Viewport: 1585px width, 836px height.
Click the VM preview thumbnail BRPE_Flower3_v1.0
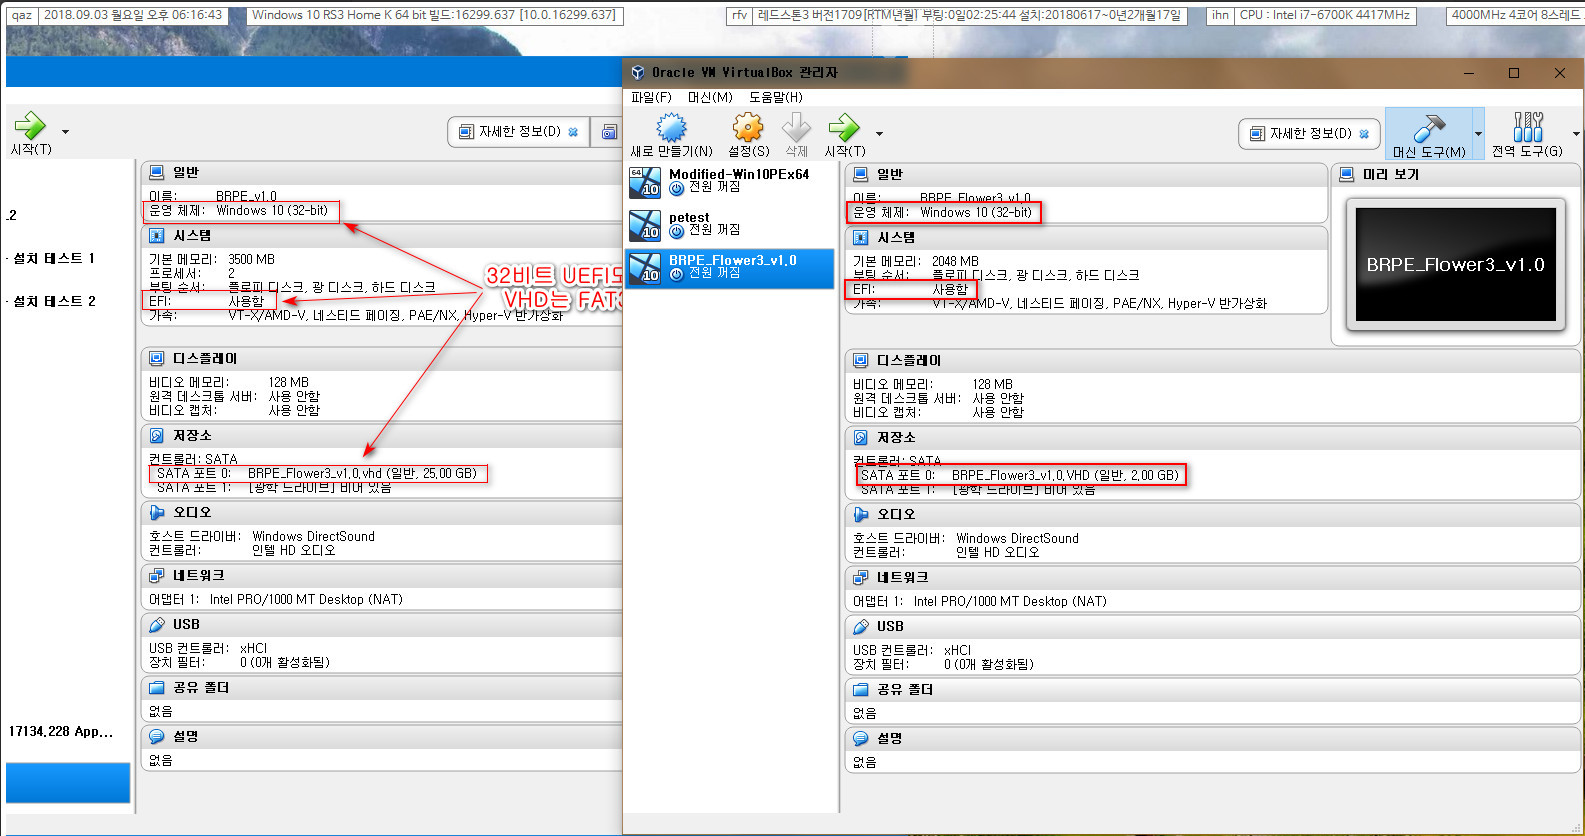pos(1455,265)
